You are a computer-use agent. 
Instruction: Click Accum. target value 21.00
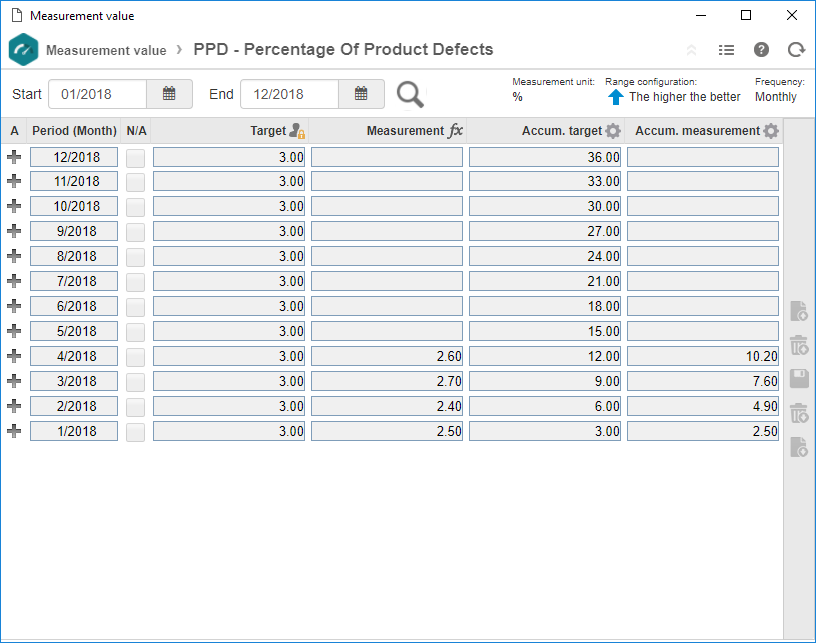545,281
